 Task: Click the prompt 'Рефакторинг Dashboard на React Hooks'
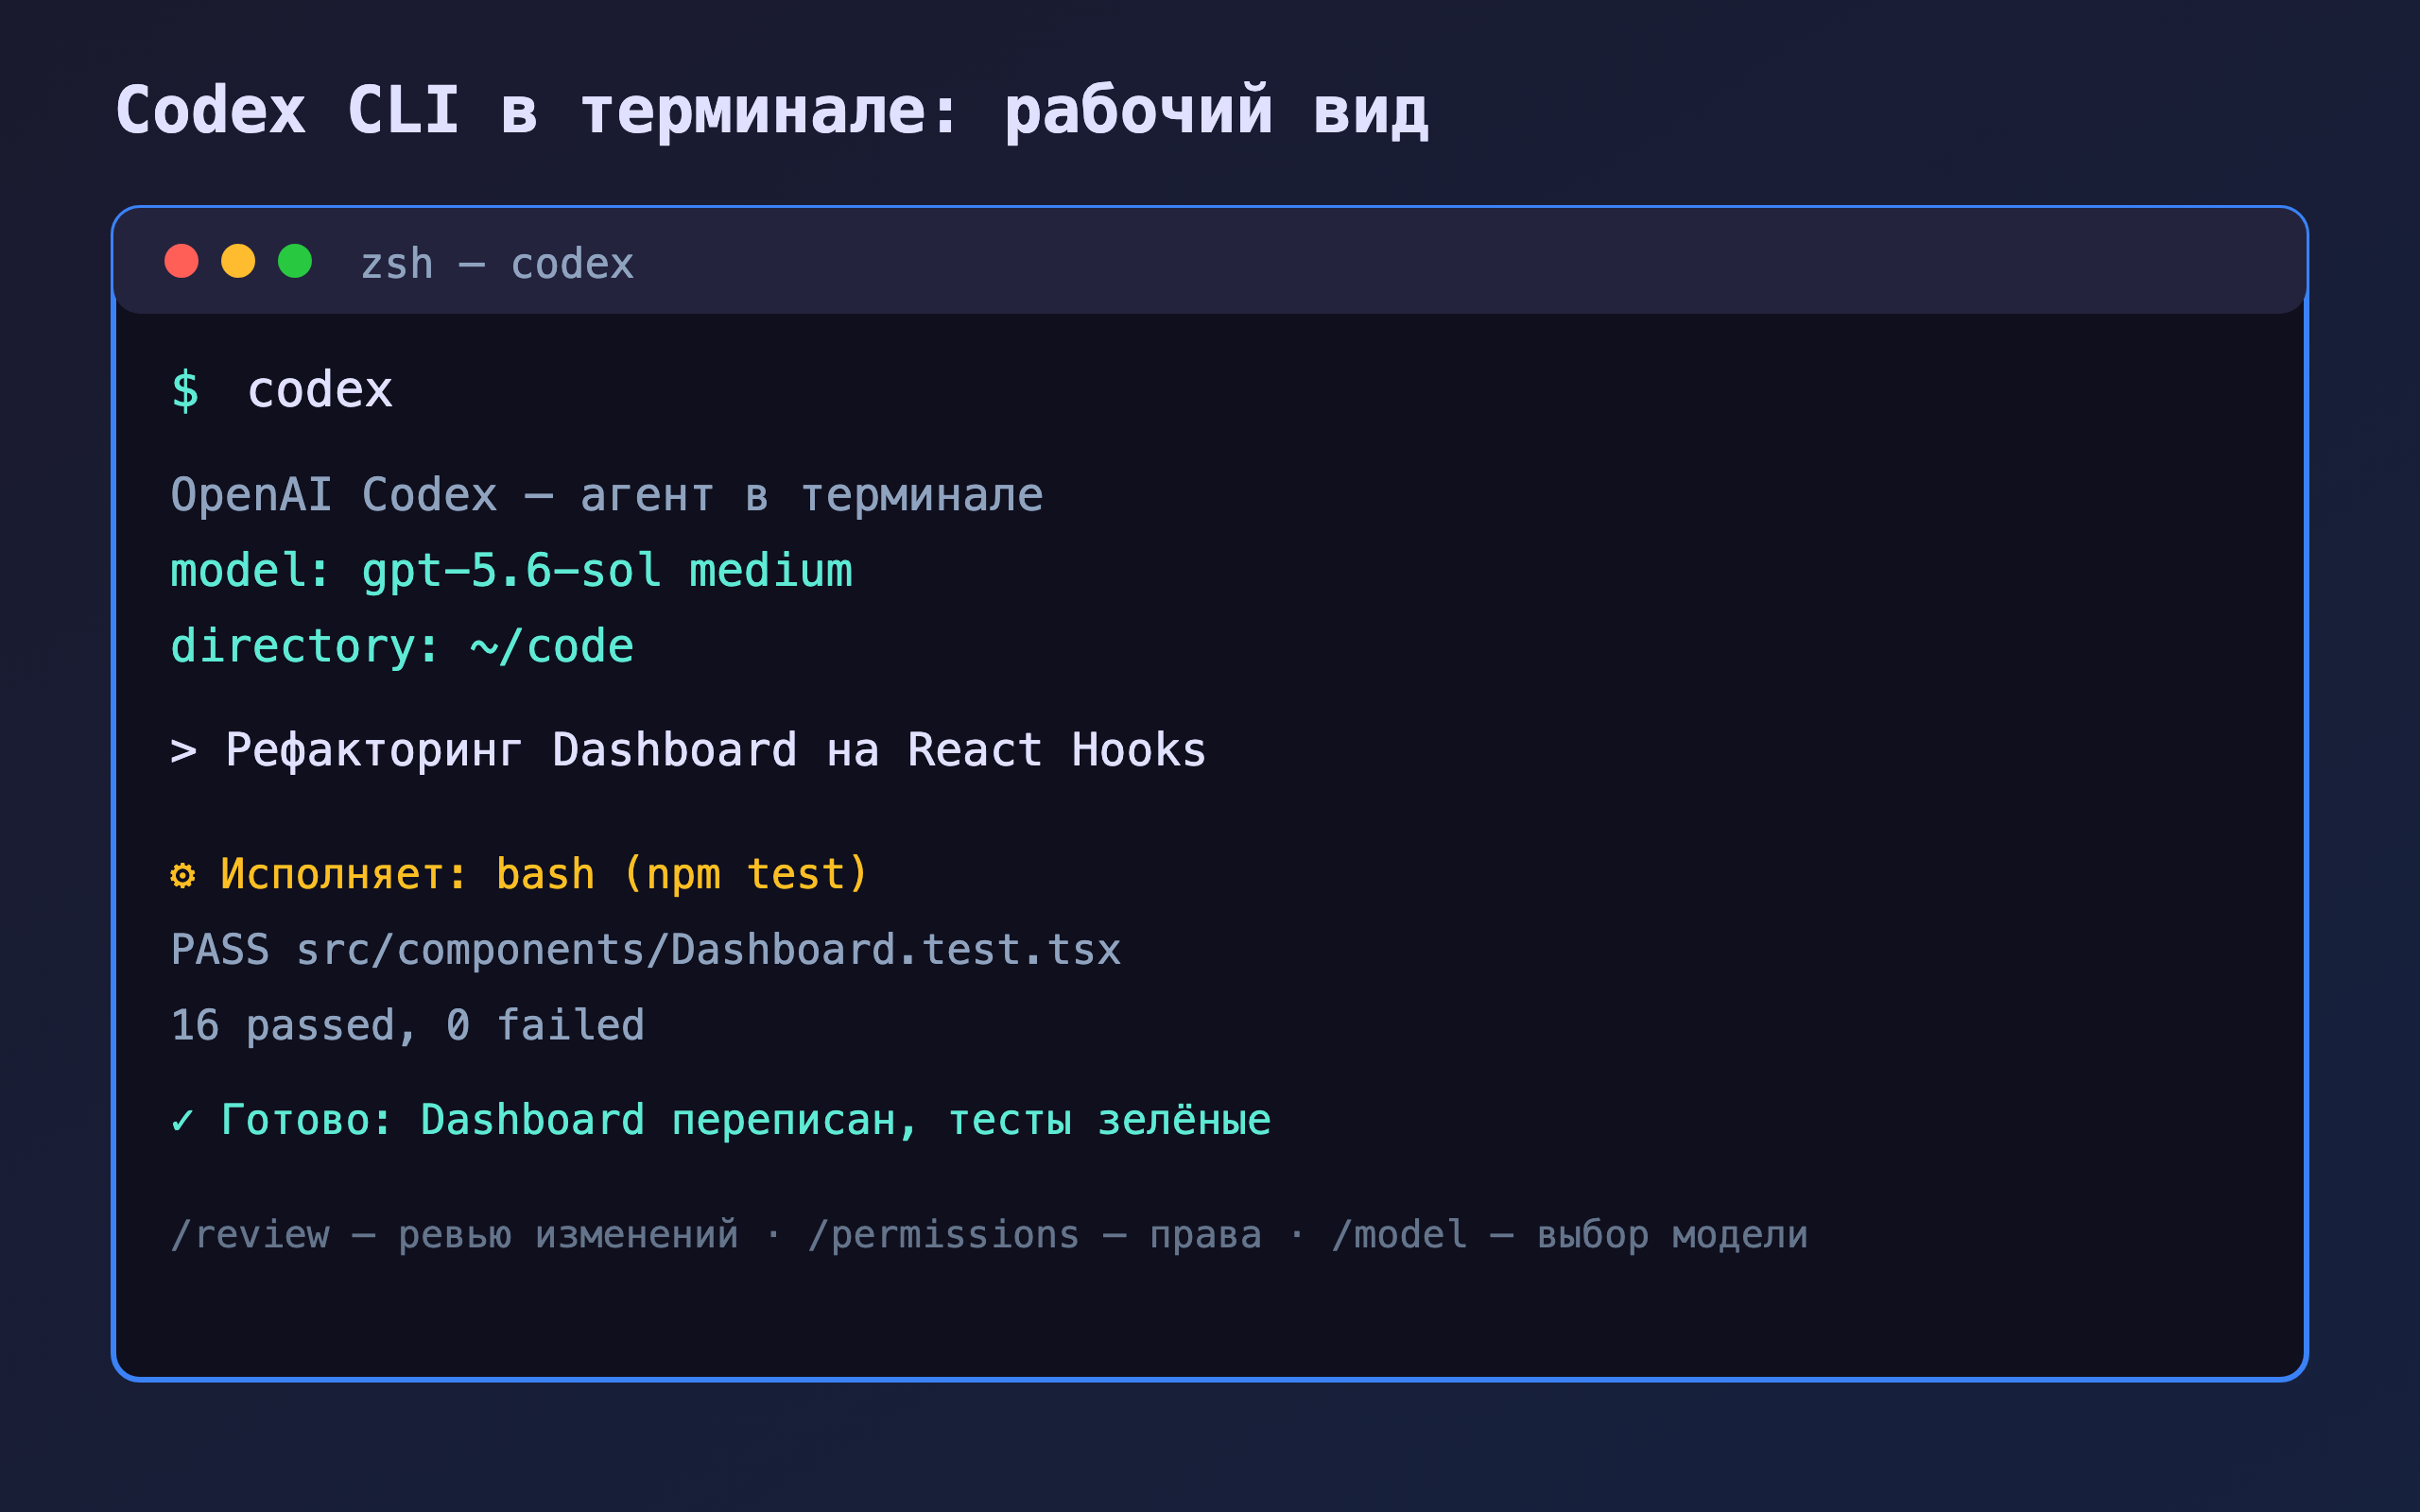(716, 751)
